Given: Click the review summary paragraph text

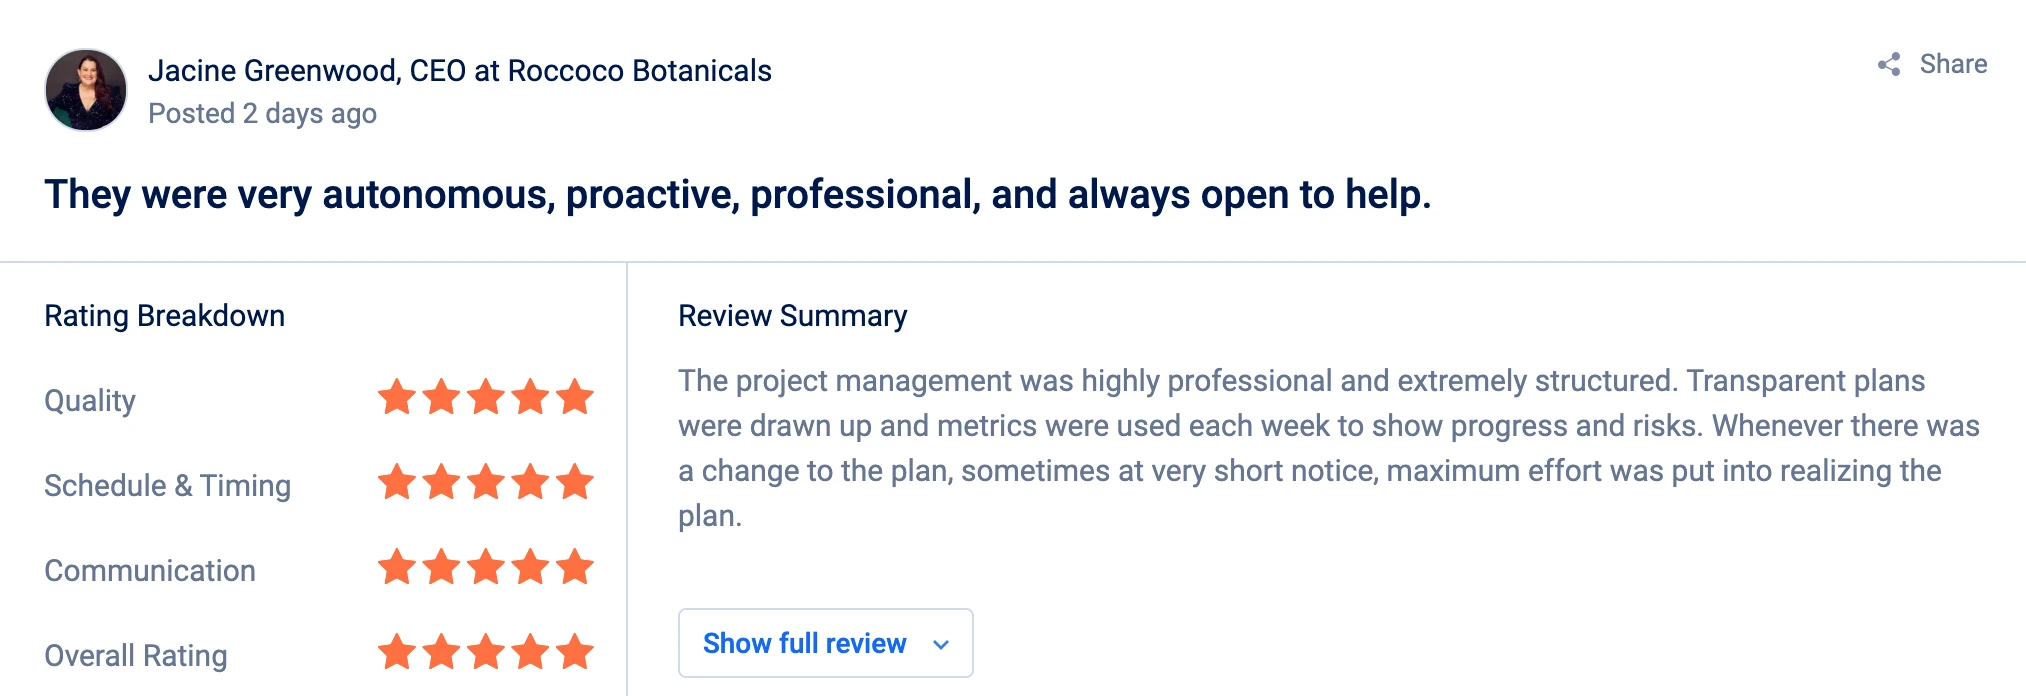Looking at the screenshot, I should (1329, 448).
